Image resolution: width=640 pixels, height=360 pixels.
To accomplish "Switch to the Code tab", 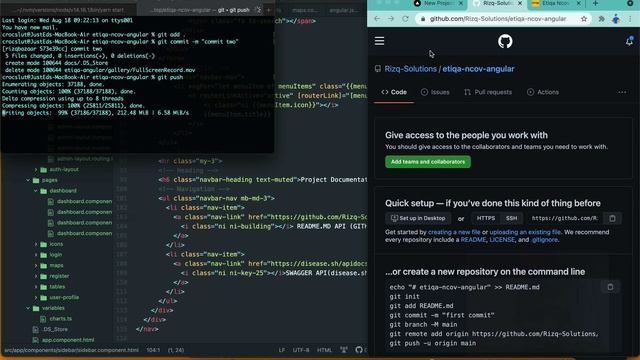I will click(394, 92).
